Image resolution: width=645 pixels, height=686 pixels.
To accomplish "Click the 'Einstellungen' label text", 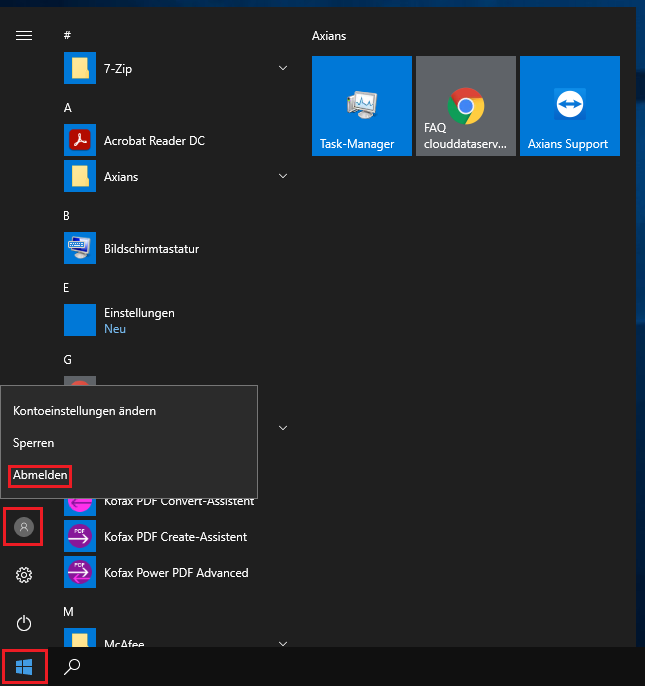I will click(139, 313).
